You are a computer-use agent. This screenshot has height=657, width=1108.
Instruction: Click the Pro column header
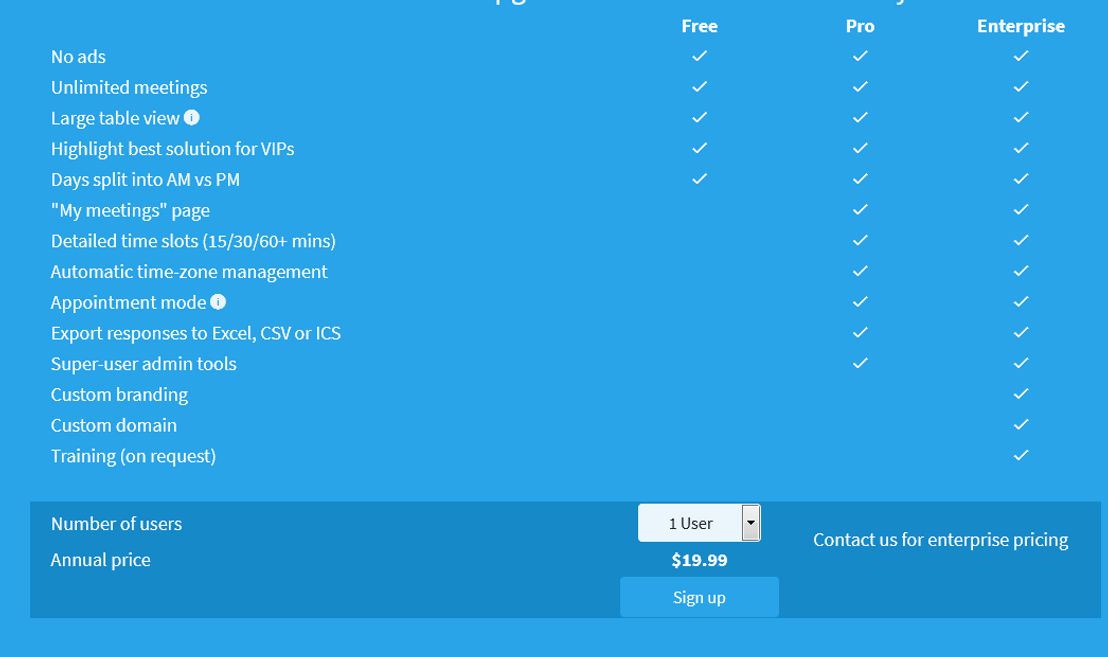pos(860,26)
